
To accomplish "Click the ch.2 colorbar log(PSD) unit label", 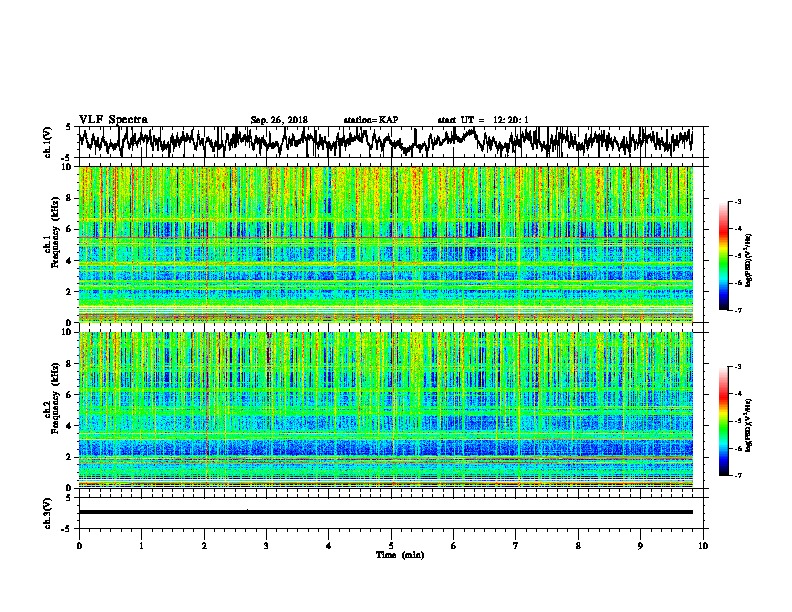I will click(748, 425).
